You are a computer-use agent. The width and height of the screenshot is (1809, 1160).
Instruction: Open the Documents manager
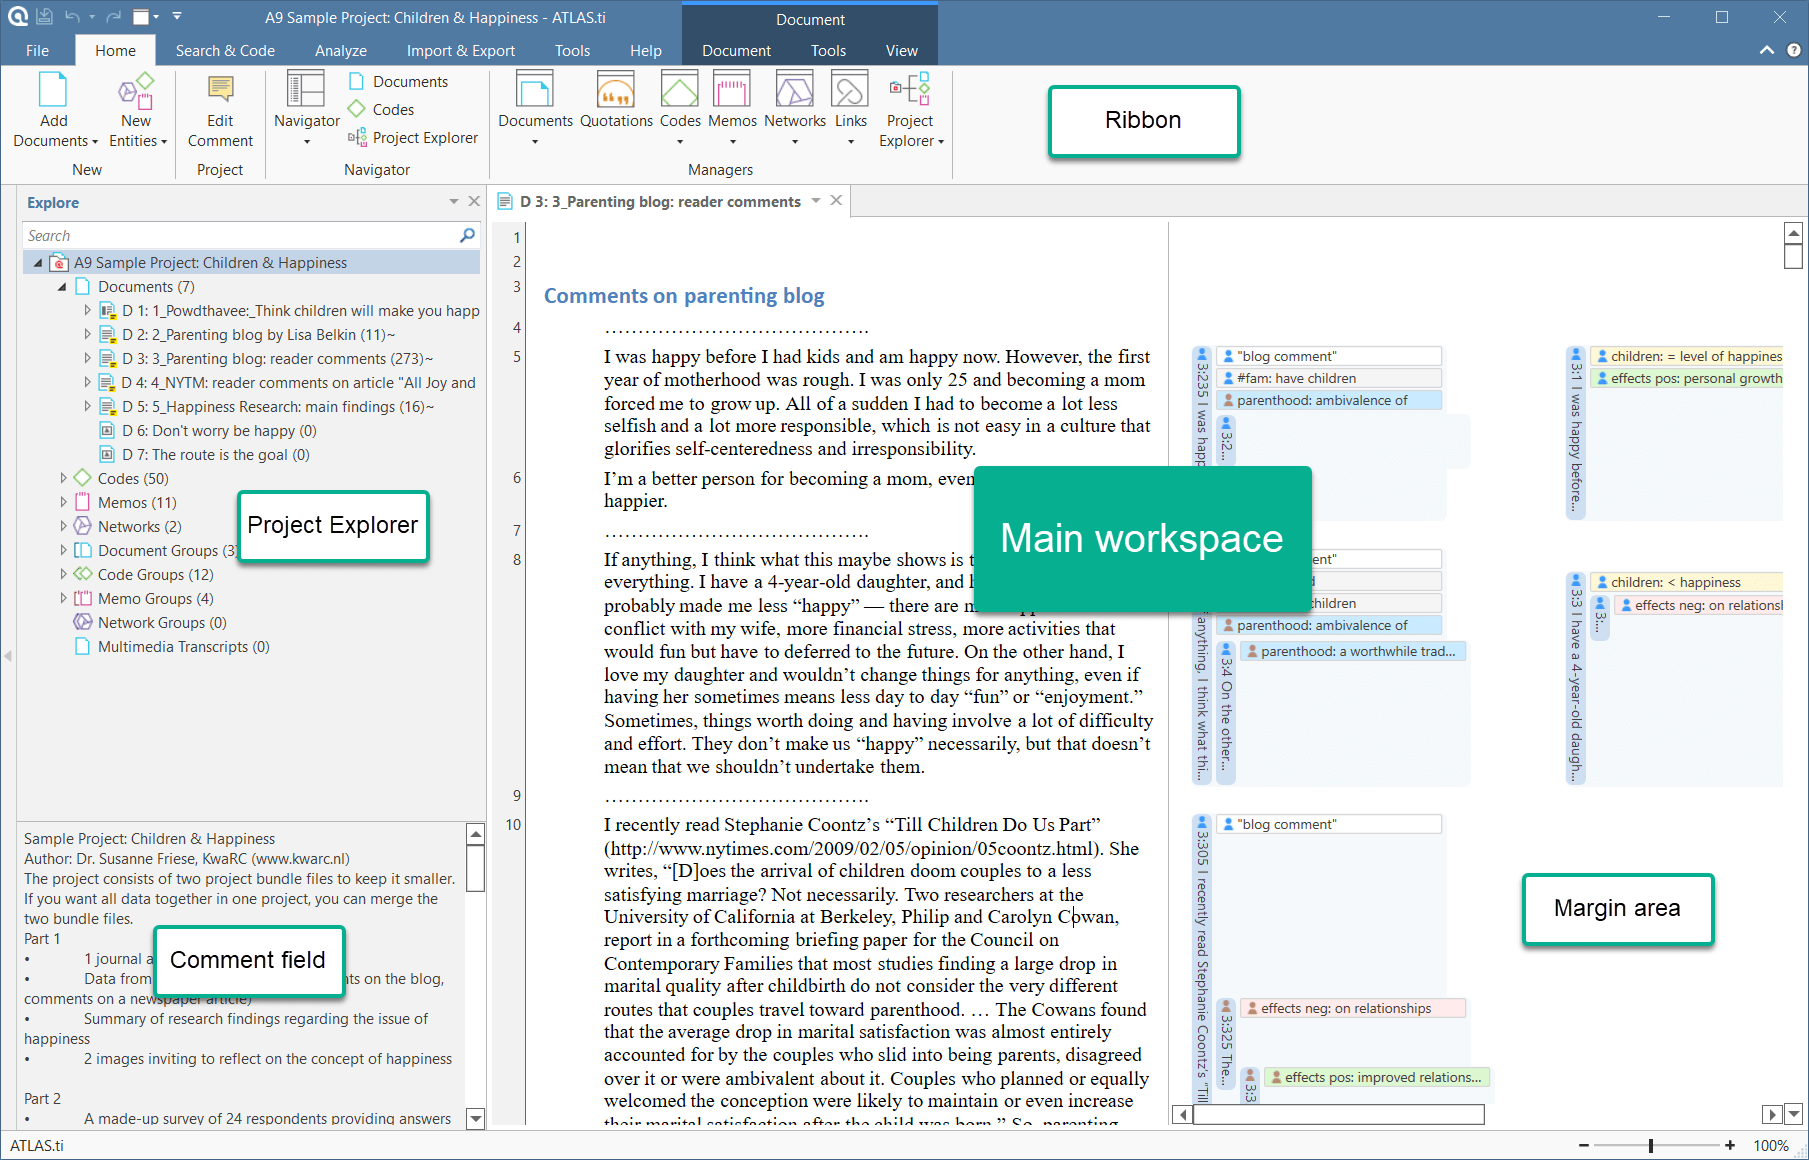point(535,109)
